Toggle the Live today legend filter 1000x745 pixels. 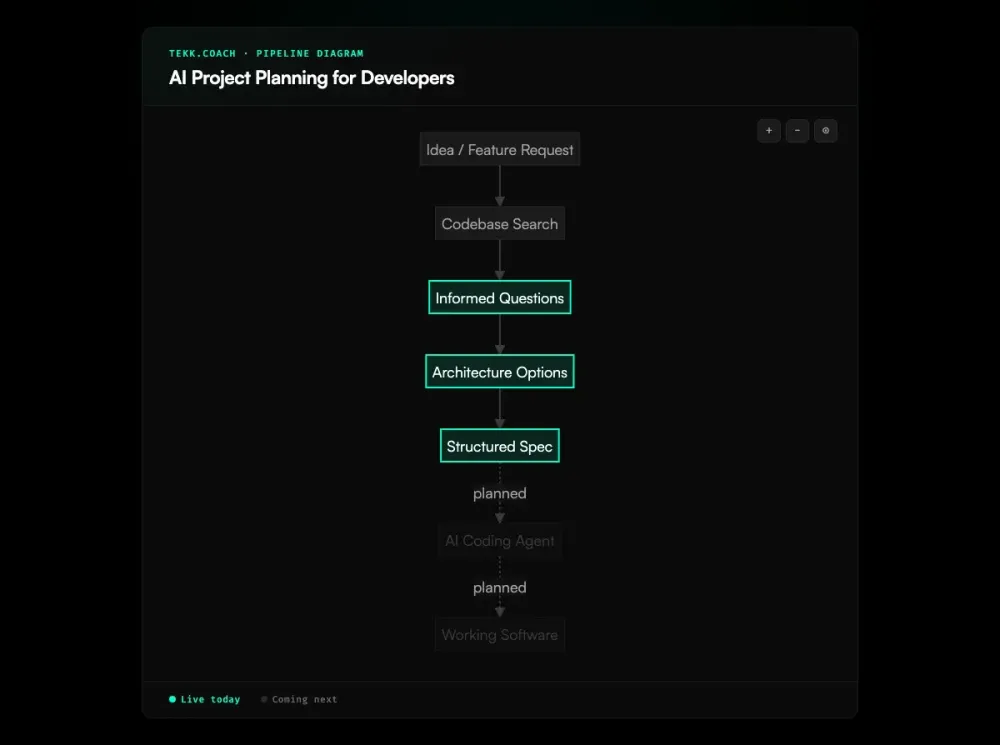tap(204, 699)
